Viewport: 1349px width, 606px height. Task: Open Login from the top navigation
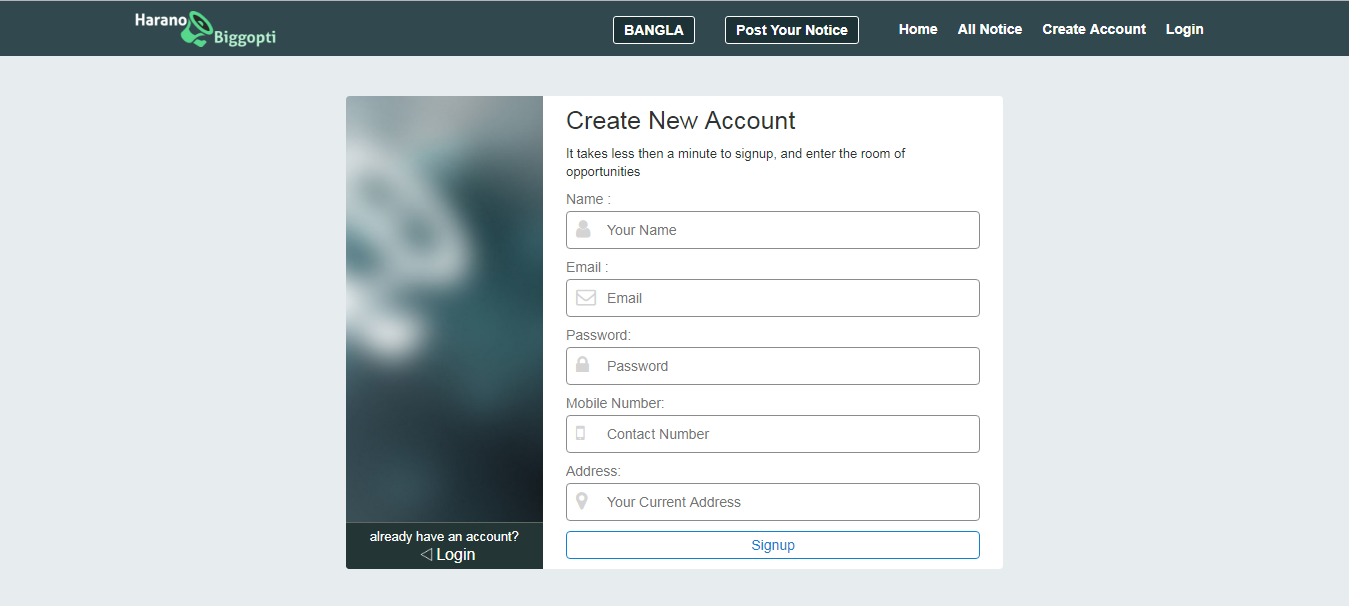1184,29
